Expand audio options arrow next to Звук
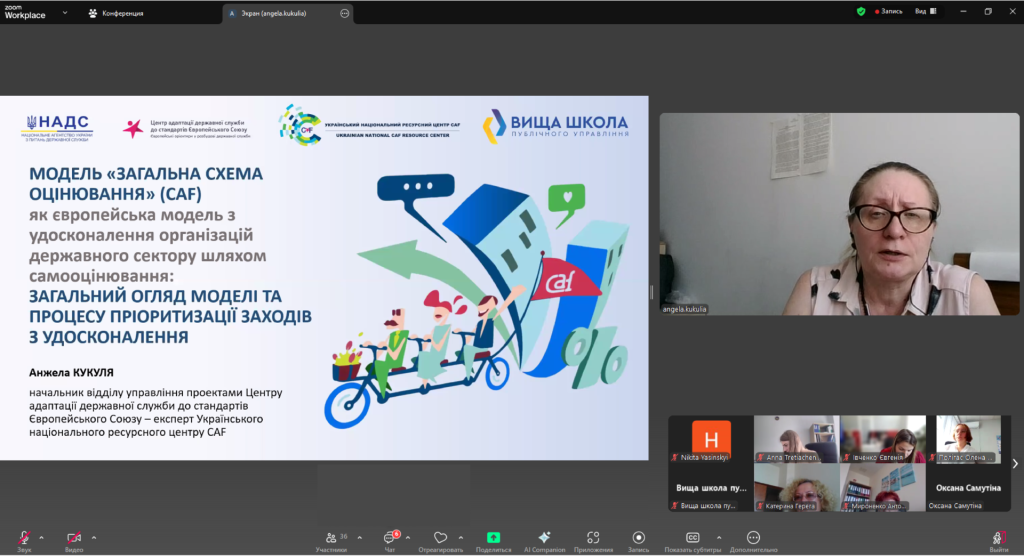Image resolution: width=1024 pixels, height=558 pixels. (41, 538)
